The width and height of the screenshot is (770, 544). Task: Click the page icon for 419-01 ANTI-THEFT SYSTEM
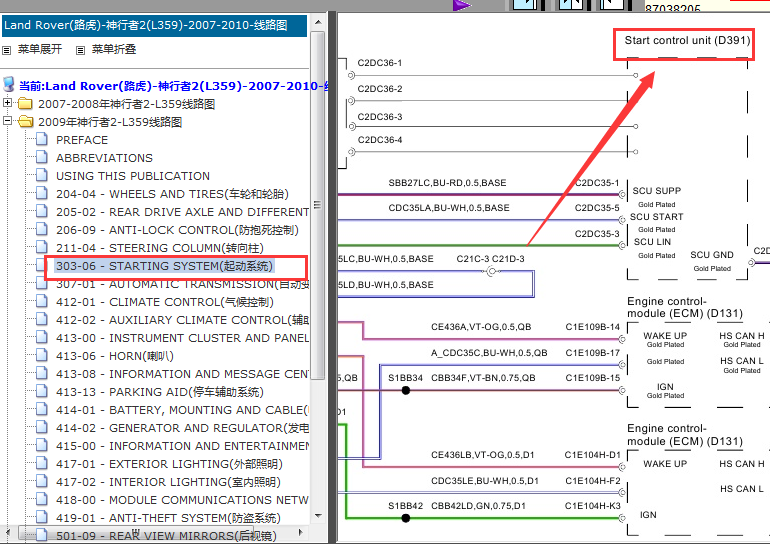[42, 517]
